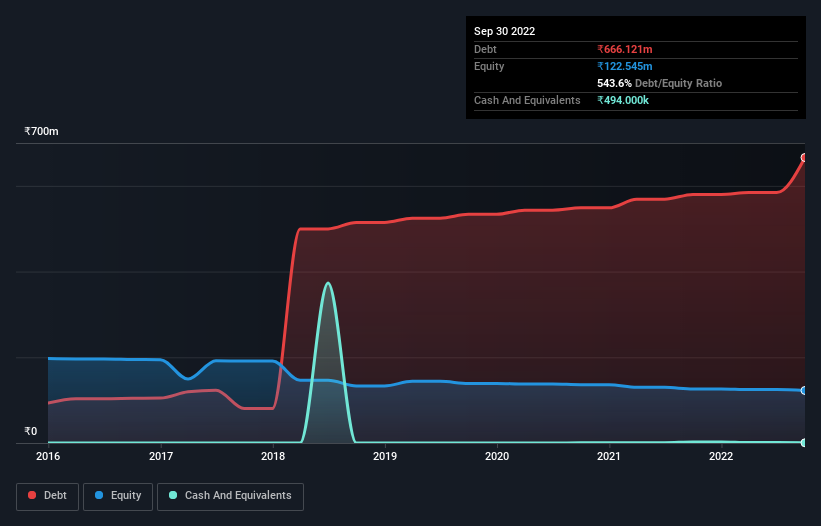Click the 2021 x-axis label
Image resolution: width=821 pixels, height=526 pixels.
tap(609, 456)
